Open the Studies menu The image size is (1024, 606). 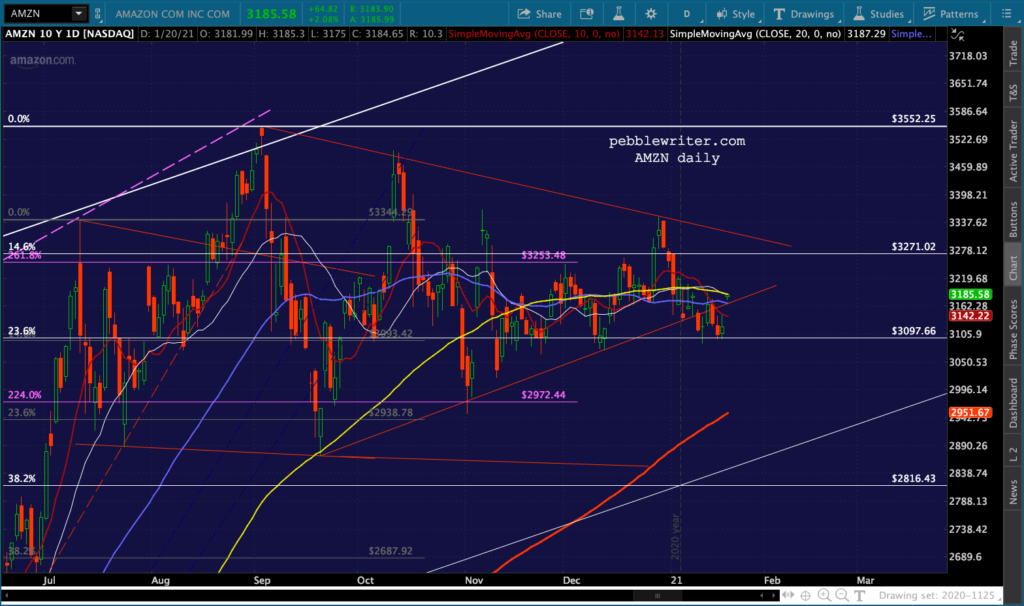pyautogui.click(x=878, y=14)
